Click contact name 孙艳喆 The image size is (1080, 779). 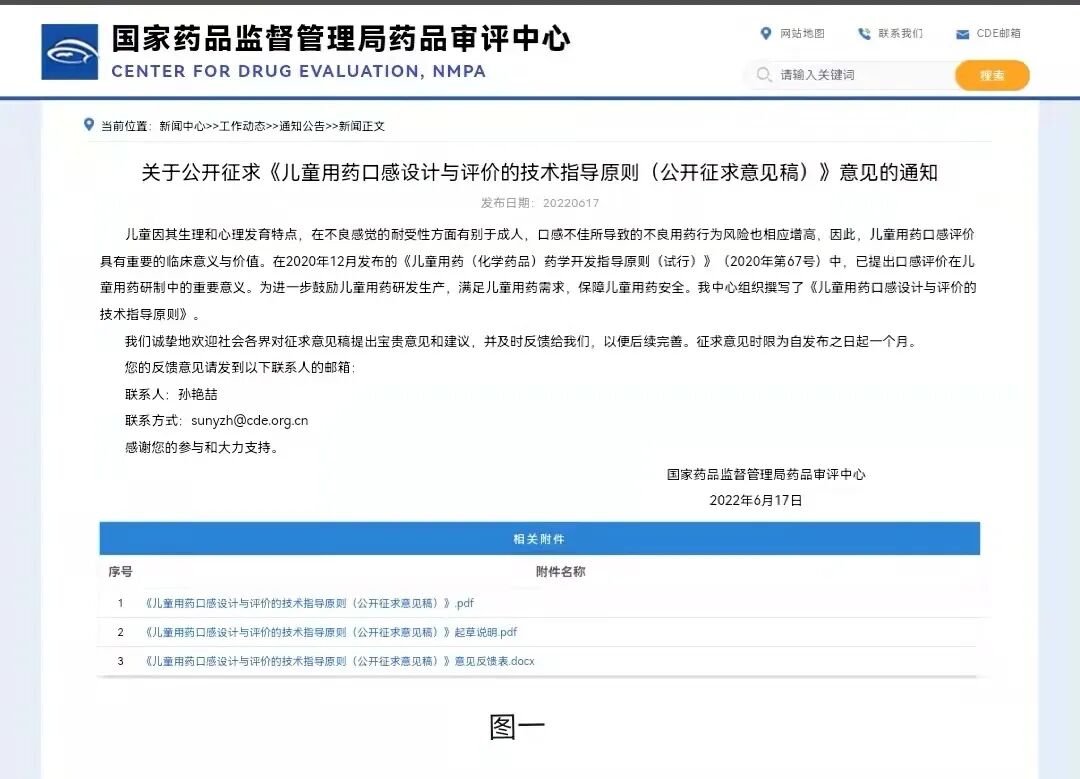(198, 394)
